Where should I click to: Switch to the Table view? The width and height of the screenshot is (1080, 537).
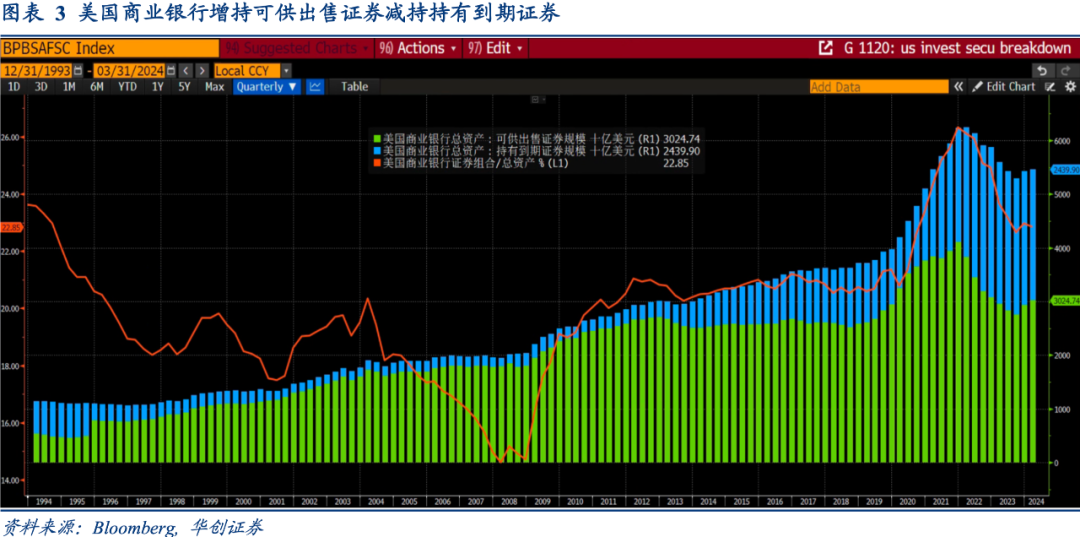pos(355,87)
